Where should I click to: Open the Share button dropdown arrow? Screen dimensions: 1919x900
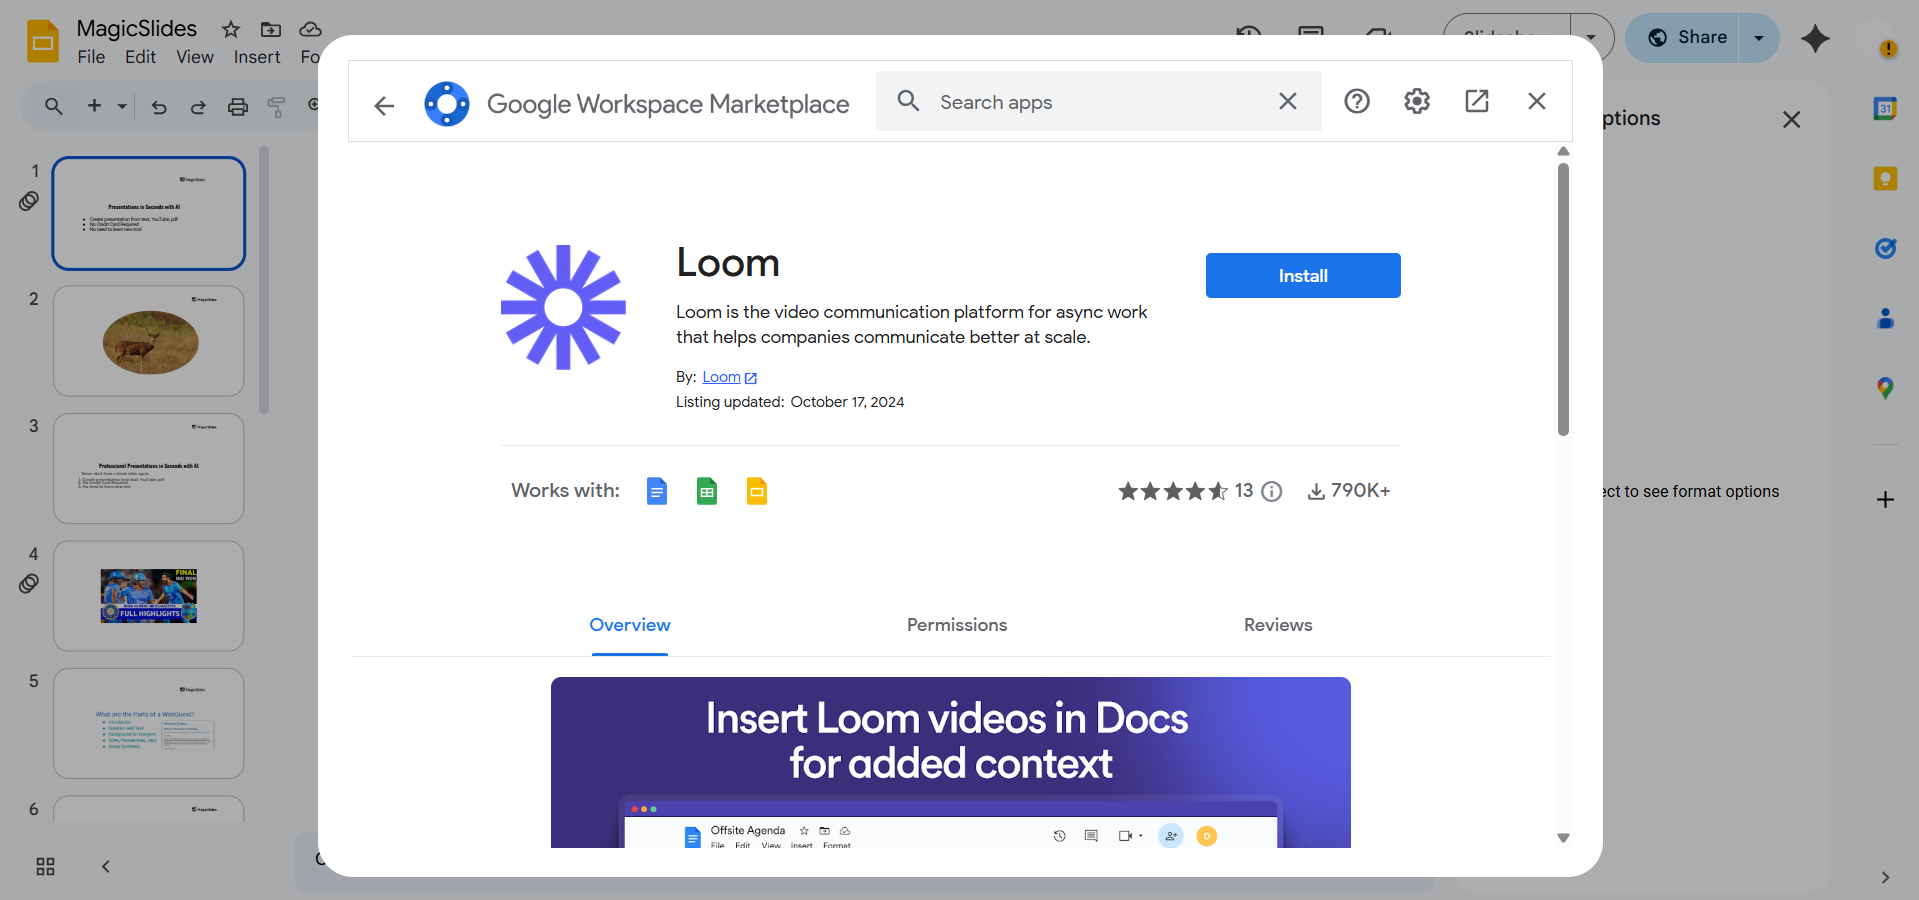click(1758, 38)
